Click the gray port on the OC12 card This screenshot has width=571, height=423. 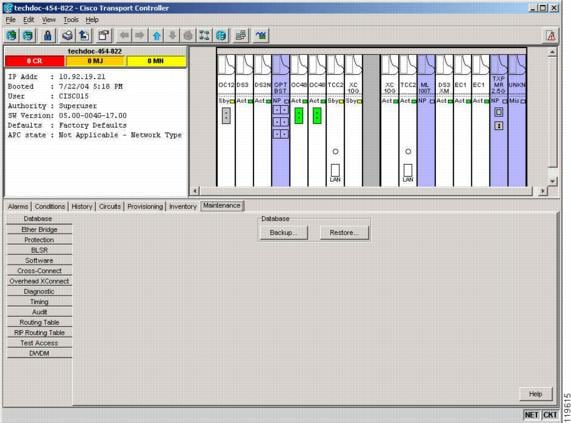[x=226, y=116]
